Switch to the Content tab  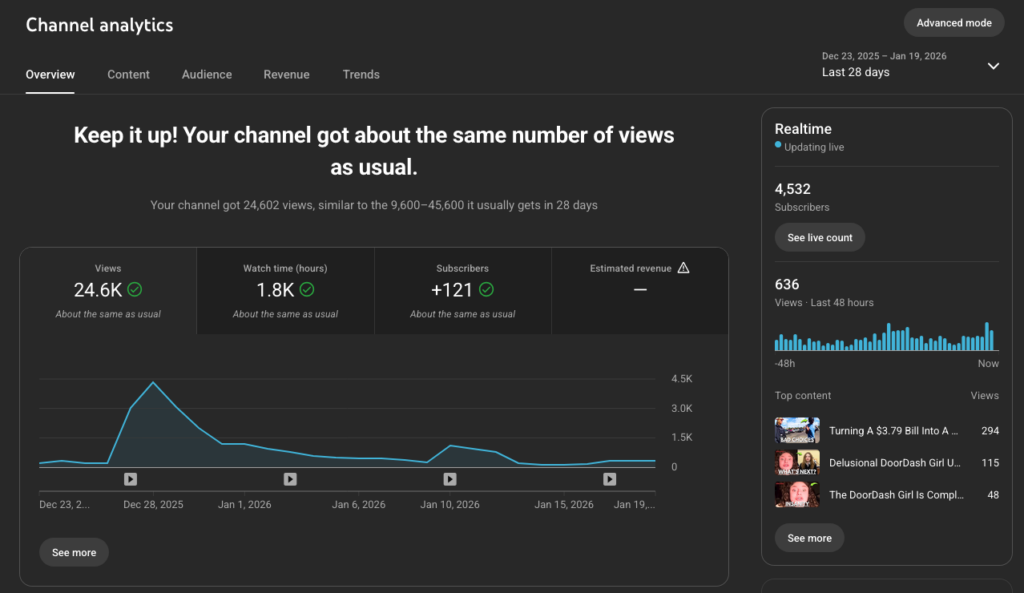coord(128,75)
